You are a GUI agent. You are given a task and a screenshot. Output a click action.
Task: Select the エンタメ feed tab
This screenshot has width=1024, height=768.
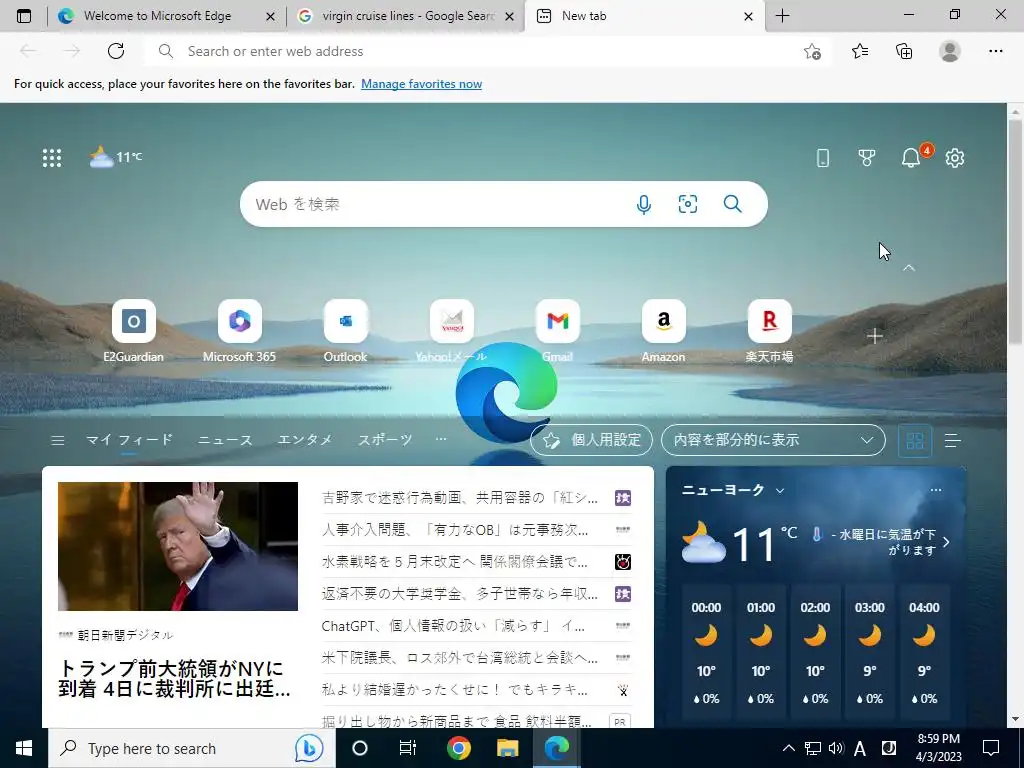(305, 440)
